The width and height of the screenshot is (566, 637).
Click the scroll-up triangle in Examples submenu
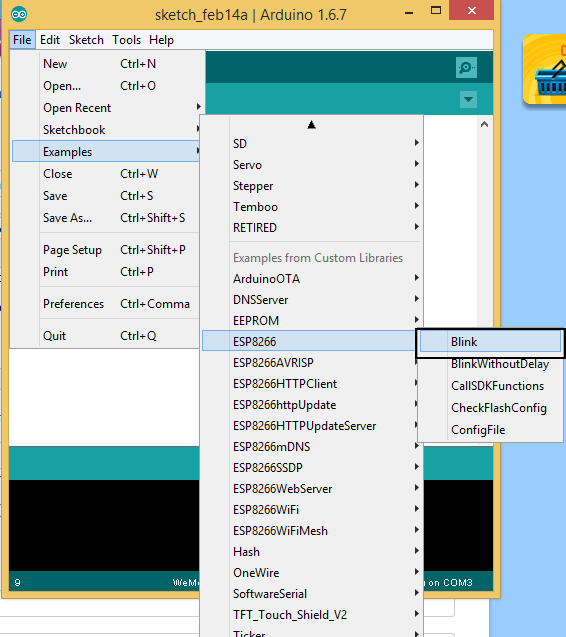pos(311,124)
